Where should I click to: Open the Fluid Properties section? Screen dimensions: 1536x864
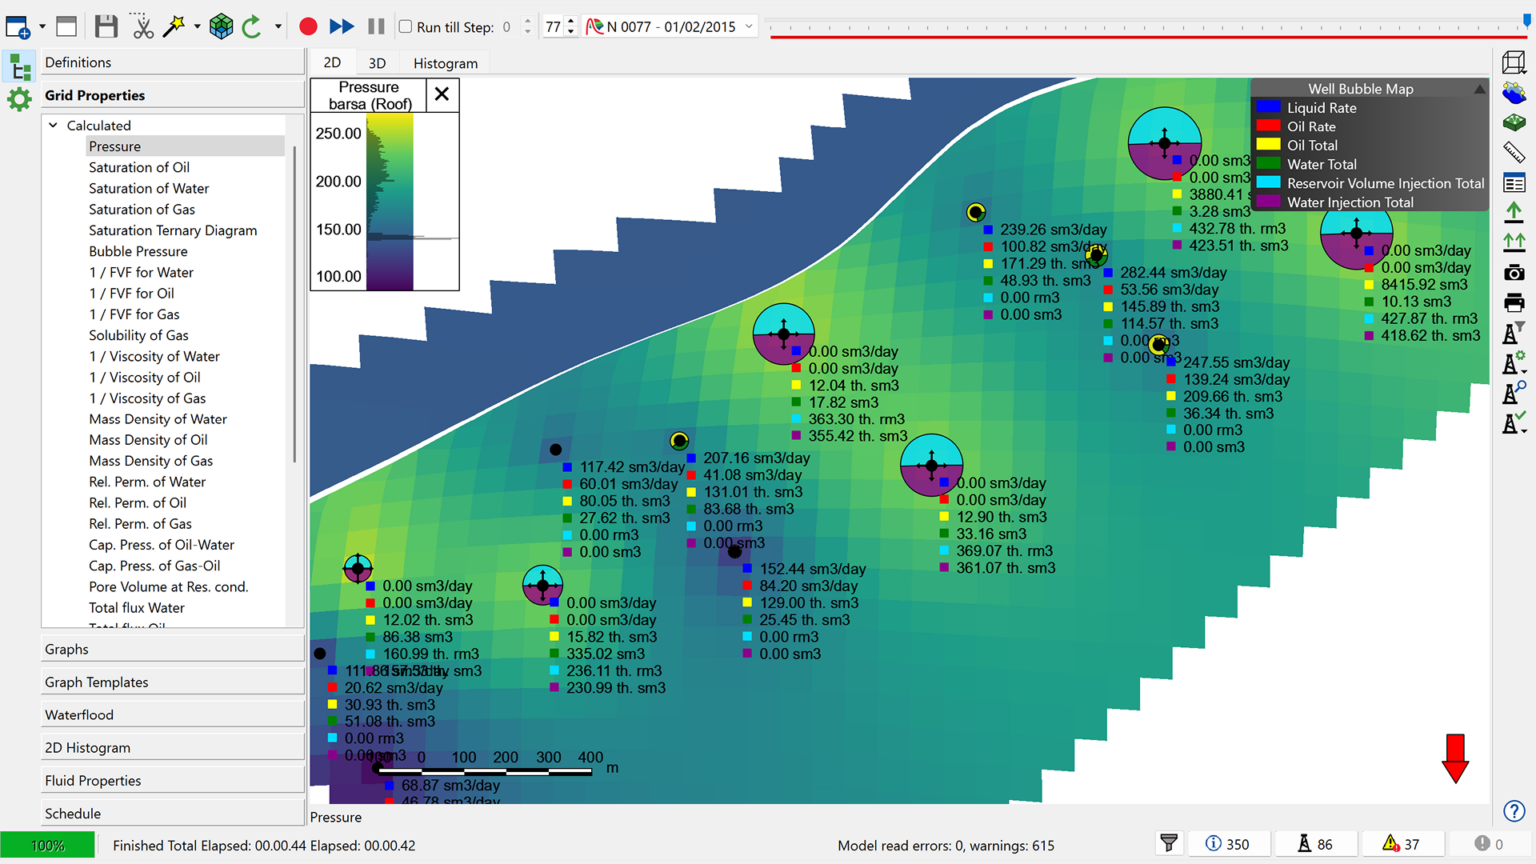tap(93, 781)
